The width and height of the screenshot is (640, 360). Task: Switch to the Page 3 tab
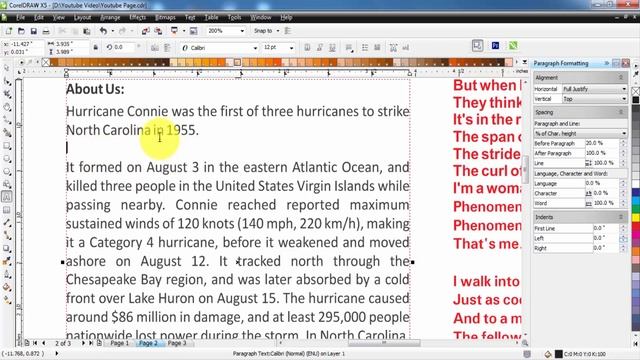click(177, 343)
